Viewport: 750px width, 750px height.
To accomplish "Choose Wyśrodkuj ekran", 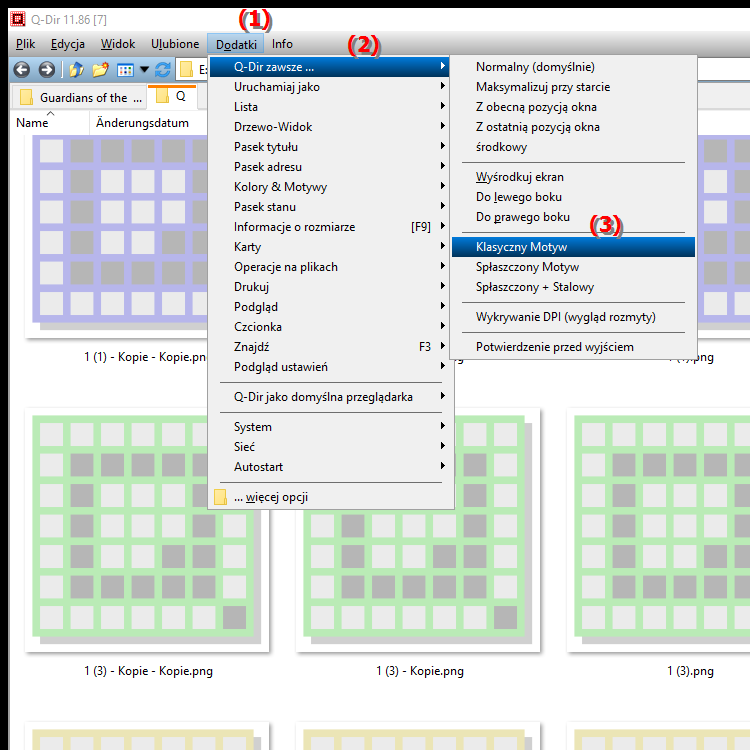I will (x=573, y=177).
